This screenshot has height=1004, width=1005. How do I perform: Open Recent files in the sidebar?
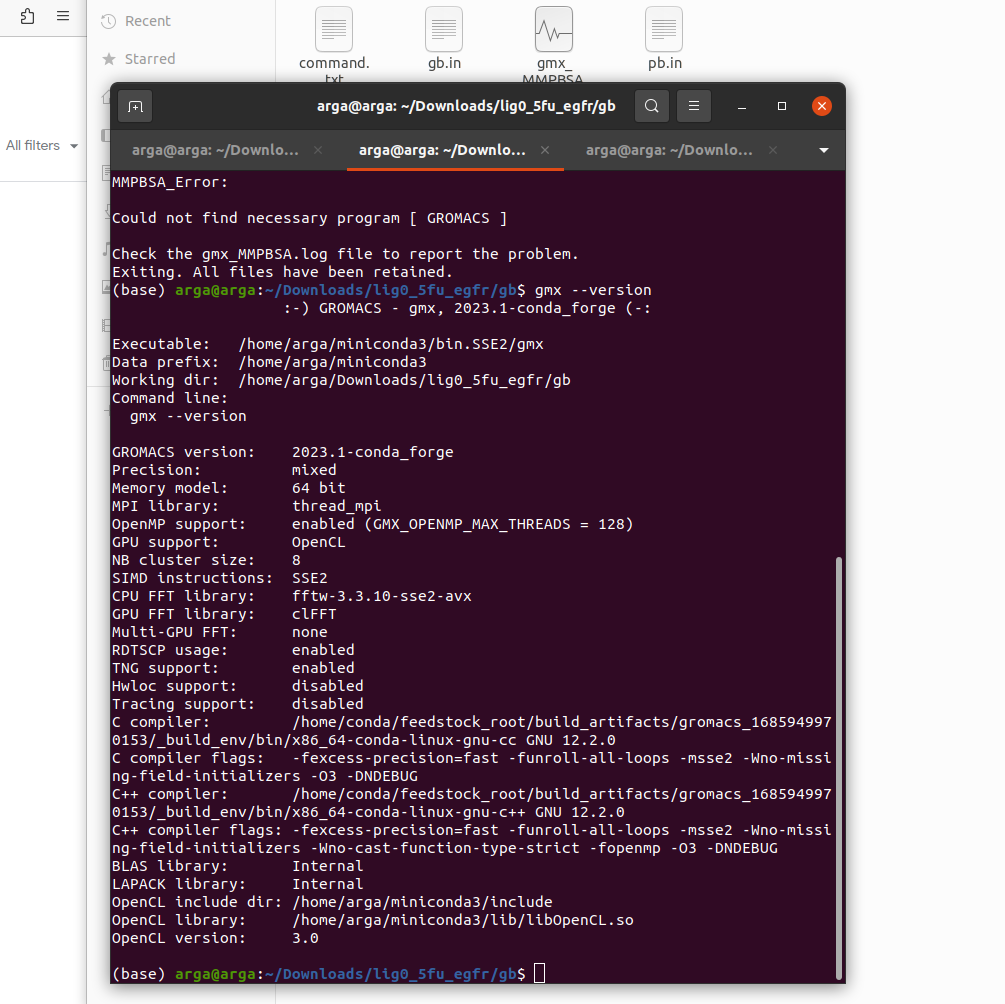(x=147, y=20)
